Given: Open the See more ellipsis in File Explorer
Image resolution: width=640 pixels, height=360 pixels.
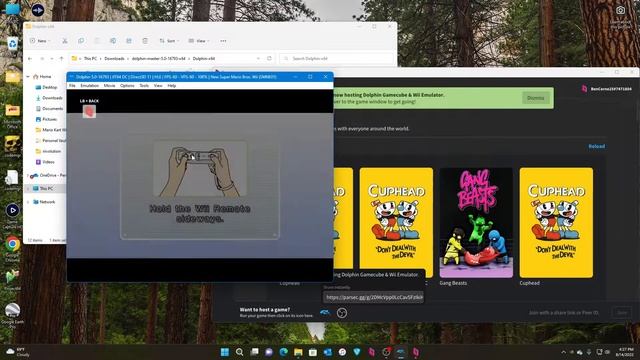Looking at the screenshot, I should (223, 41).
